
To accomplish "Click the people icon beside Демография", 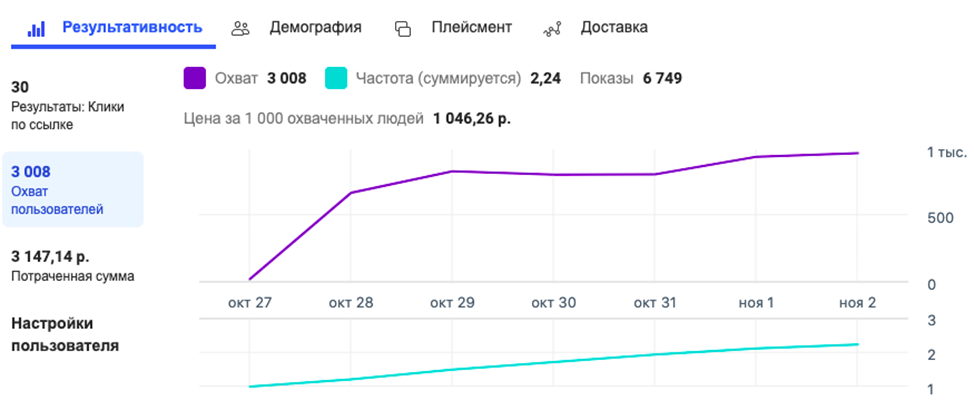I will (241, 28).
